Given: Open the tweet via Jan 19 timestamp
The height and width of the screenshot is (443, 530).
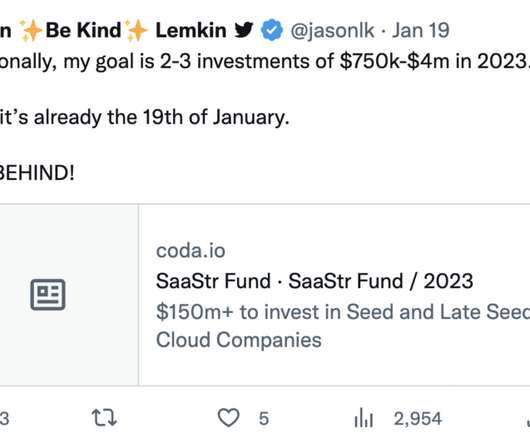Looking at the screenshot, I should pyautogui.click(x=420, y=30).
